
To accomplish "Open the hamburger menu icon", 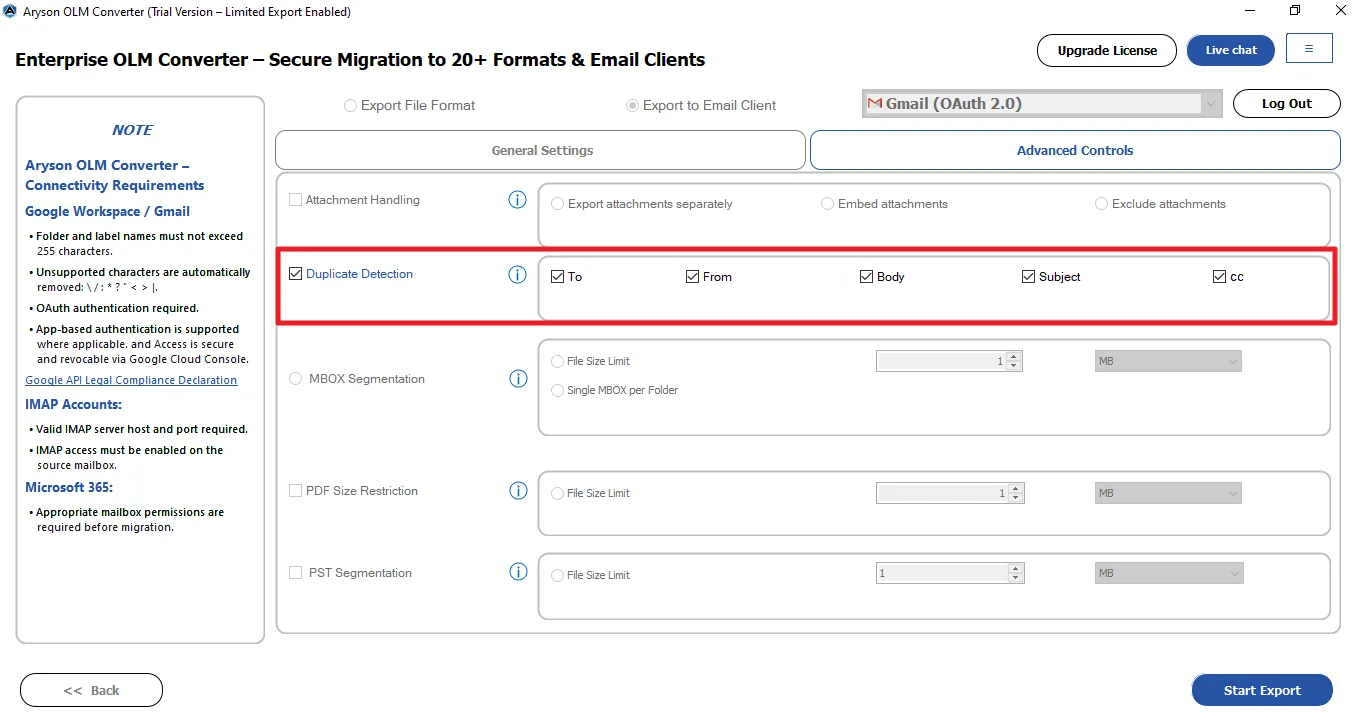I will (x=1309, y=49).
